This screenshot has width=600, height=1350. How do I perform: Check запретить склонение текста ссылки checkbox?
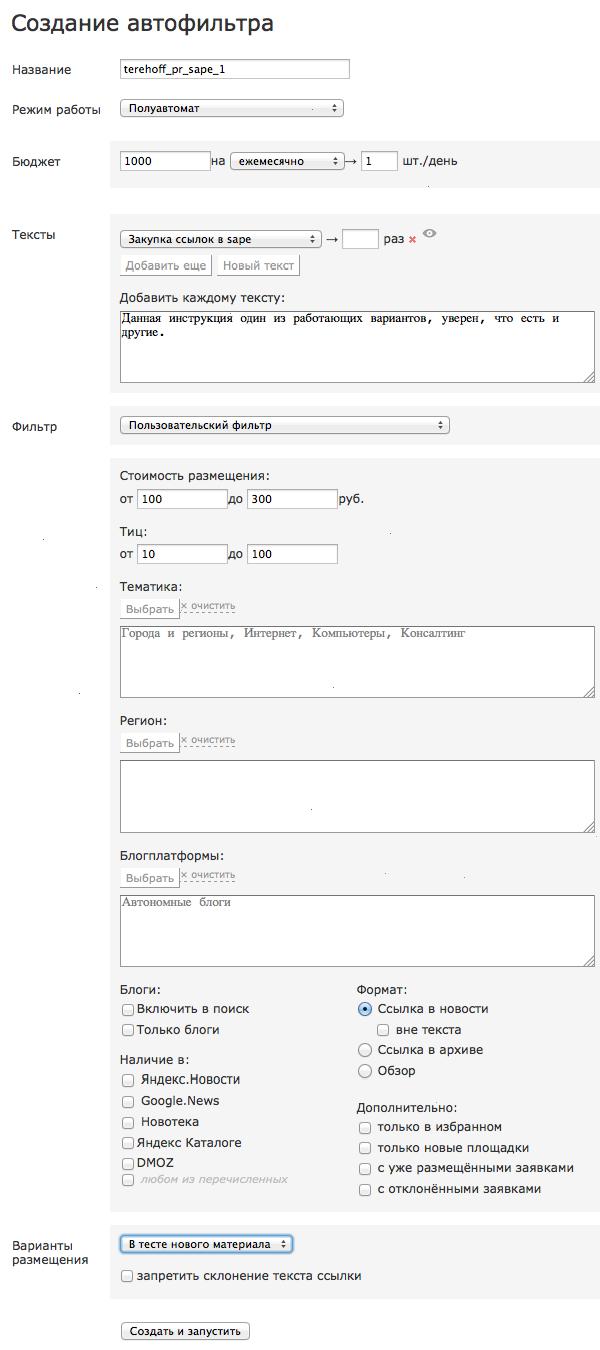pos(127,1276)
